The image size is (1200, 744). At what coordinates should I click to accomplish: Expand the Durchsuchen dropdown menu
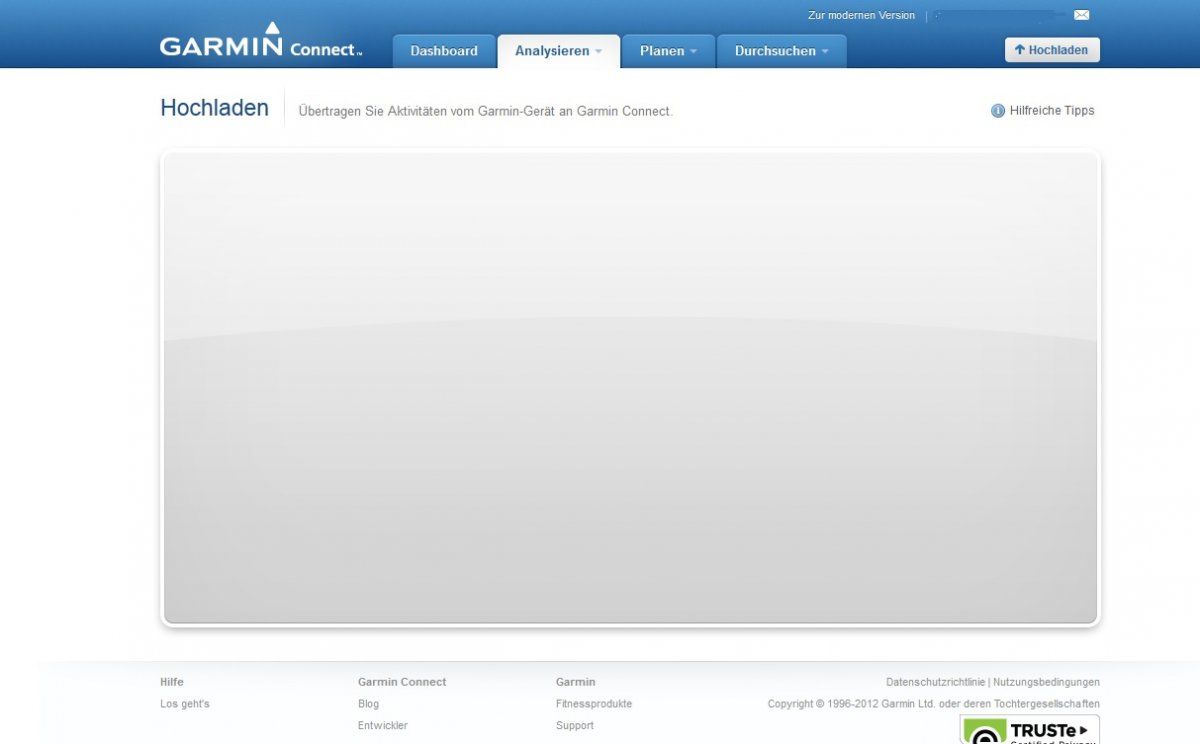[x=781, y=51]
